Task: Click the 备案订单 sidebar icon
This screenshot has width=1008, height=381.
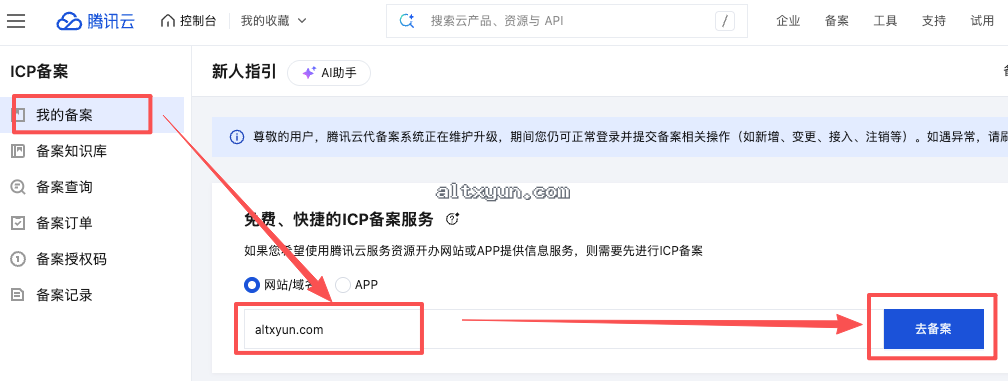Action: (18, 224)
